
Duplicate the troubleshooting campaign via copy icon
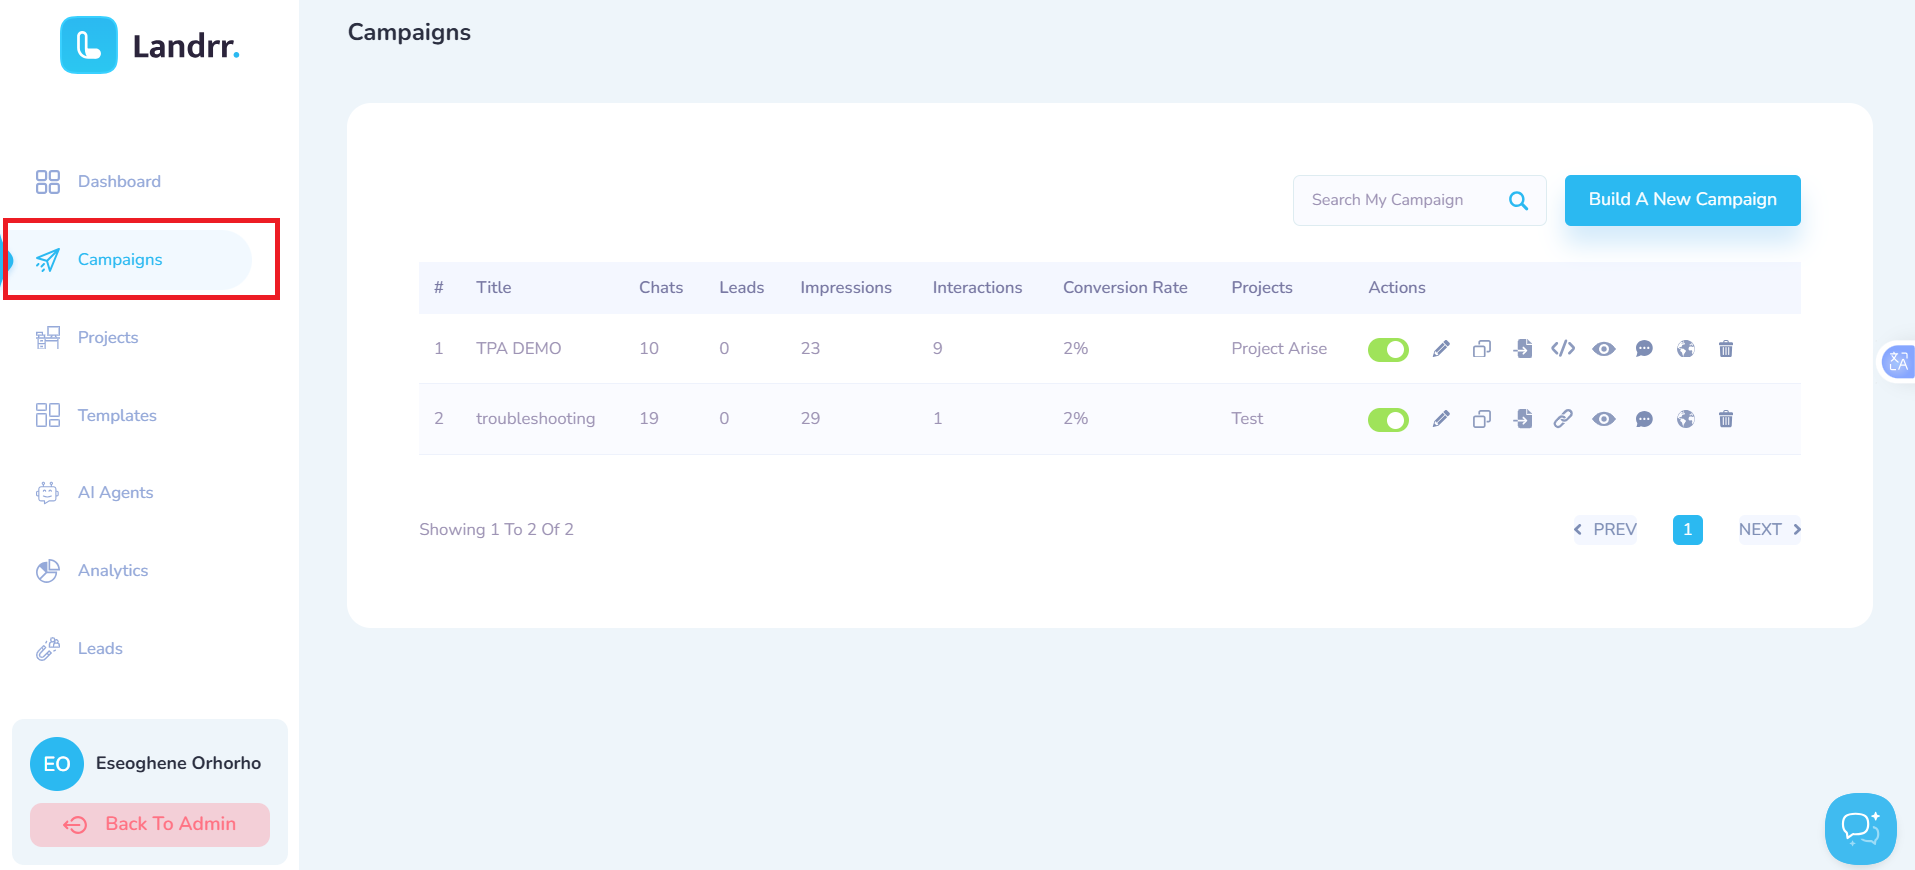[1482, 419]
